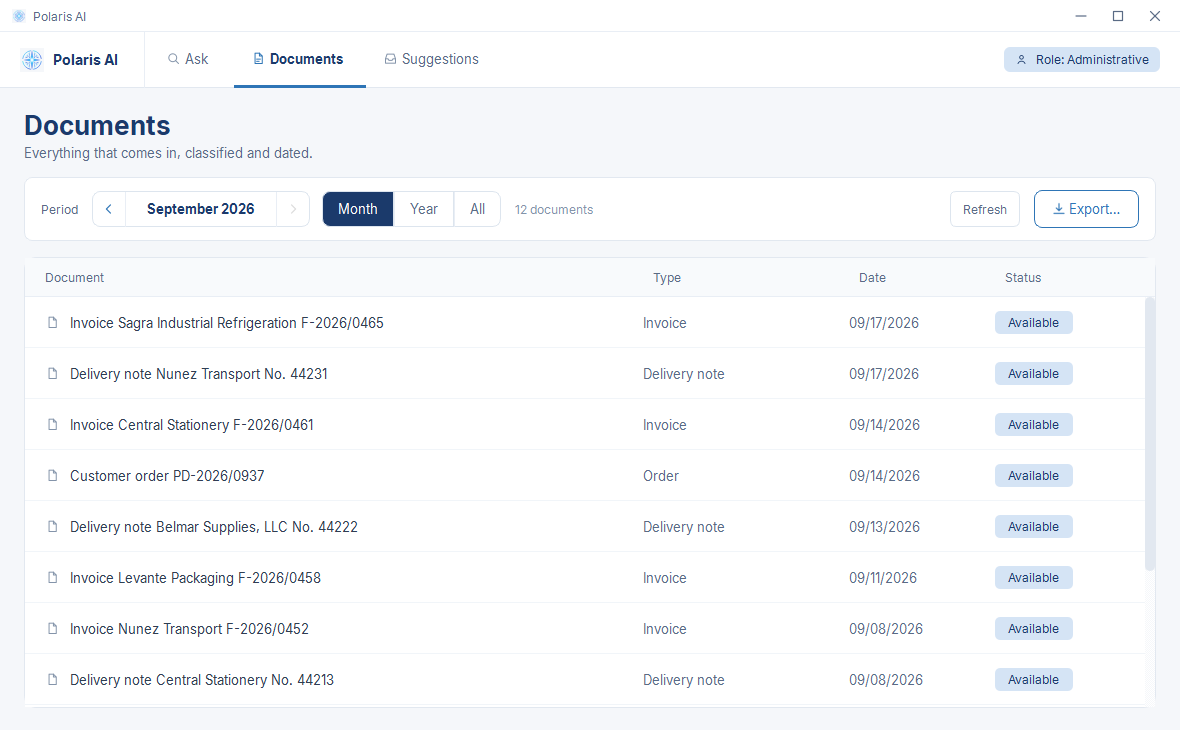Click the Delivery note type cell for No. 44222
This screenshot has height=730, width=1180.
683,527
